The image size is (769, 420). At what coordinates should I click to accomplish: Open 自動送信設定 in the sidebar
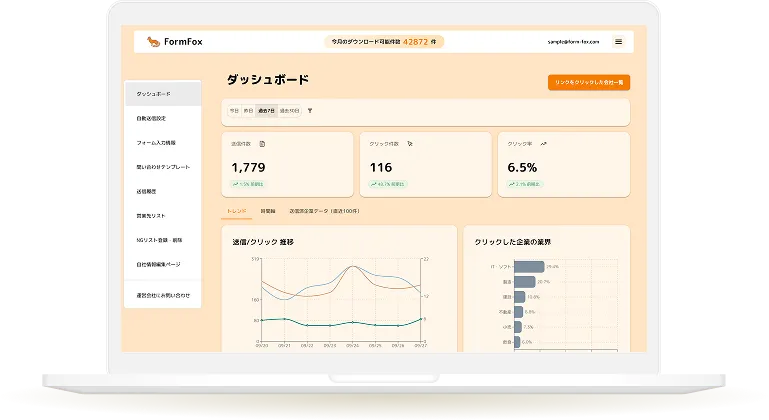pyautogui.click(x=163, y=118)
